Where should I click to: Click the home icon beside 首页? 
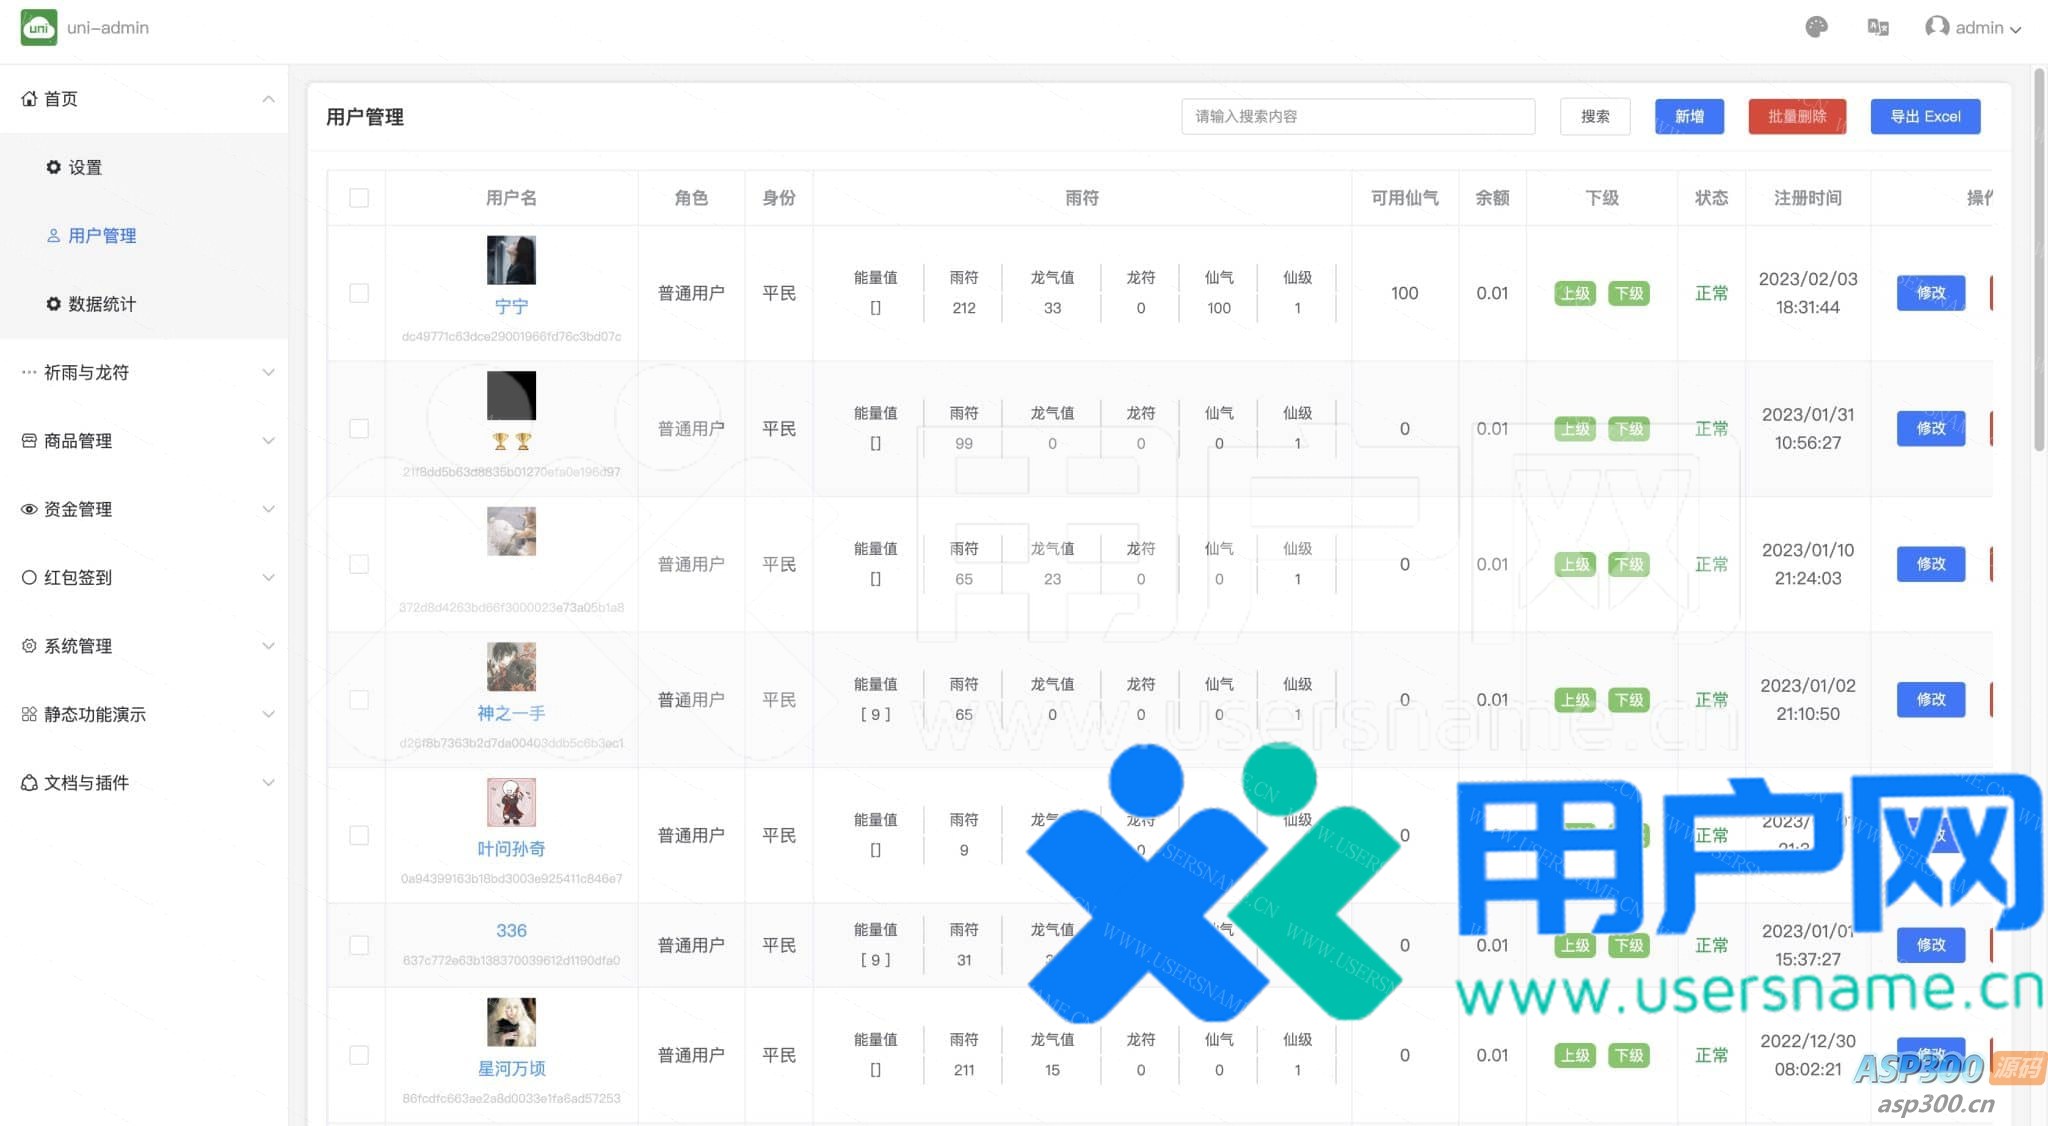(x=29, y=99)
